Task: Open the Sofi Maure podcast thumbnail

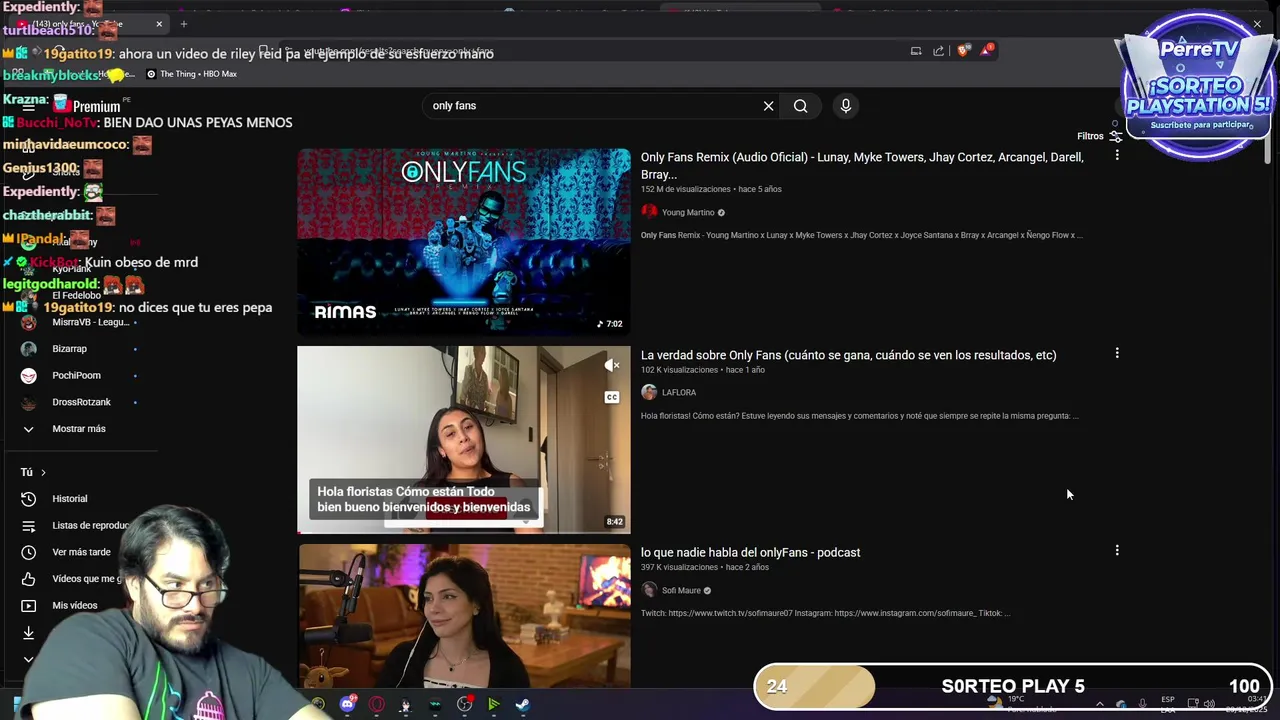Action: point(464,616)
